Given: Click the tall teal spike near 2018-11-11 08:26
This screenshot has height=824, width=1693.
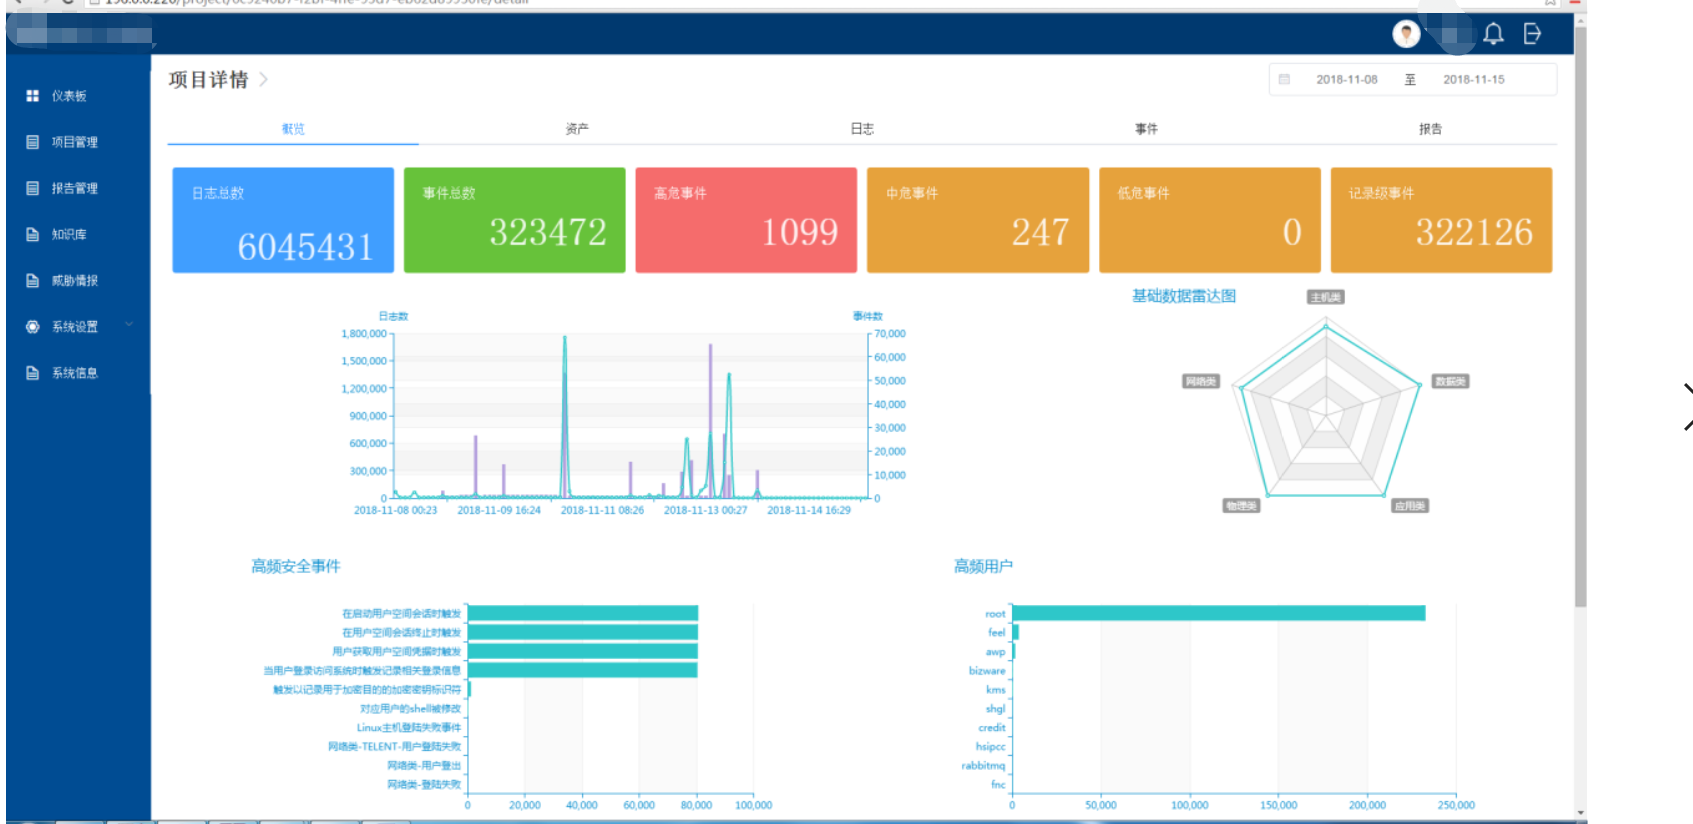Looking at the screenshot, I should coord(565,415).
